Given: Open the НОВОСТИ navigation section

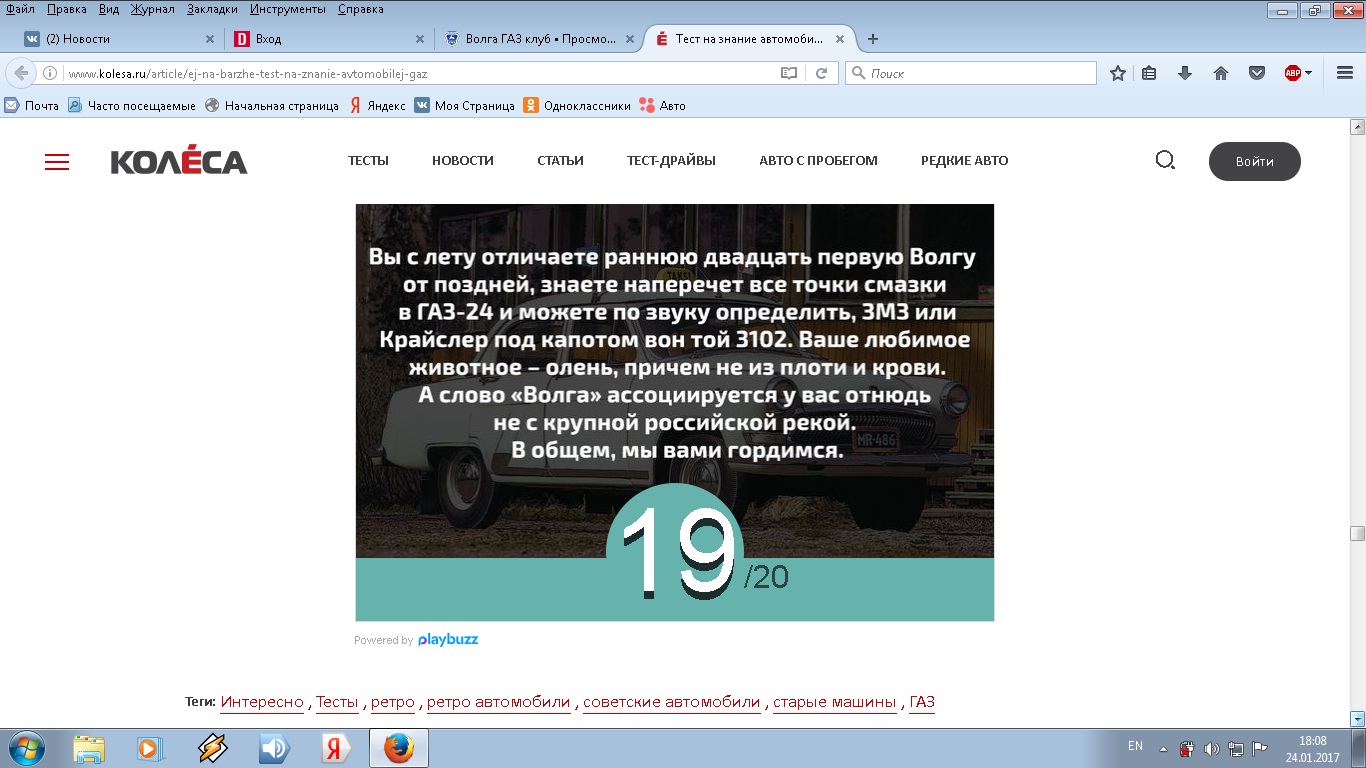Looking at the screenshot, I should point(463,160).
